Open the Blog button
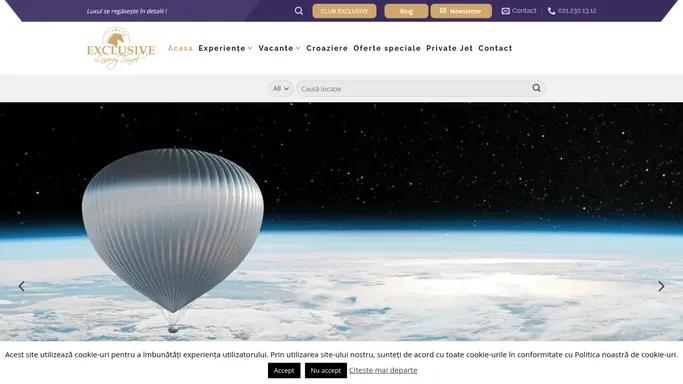The image size is (683, 384). point(406,11)
